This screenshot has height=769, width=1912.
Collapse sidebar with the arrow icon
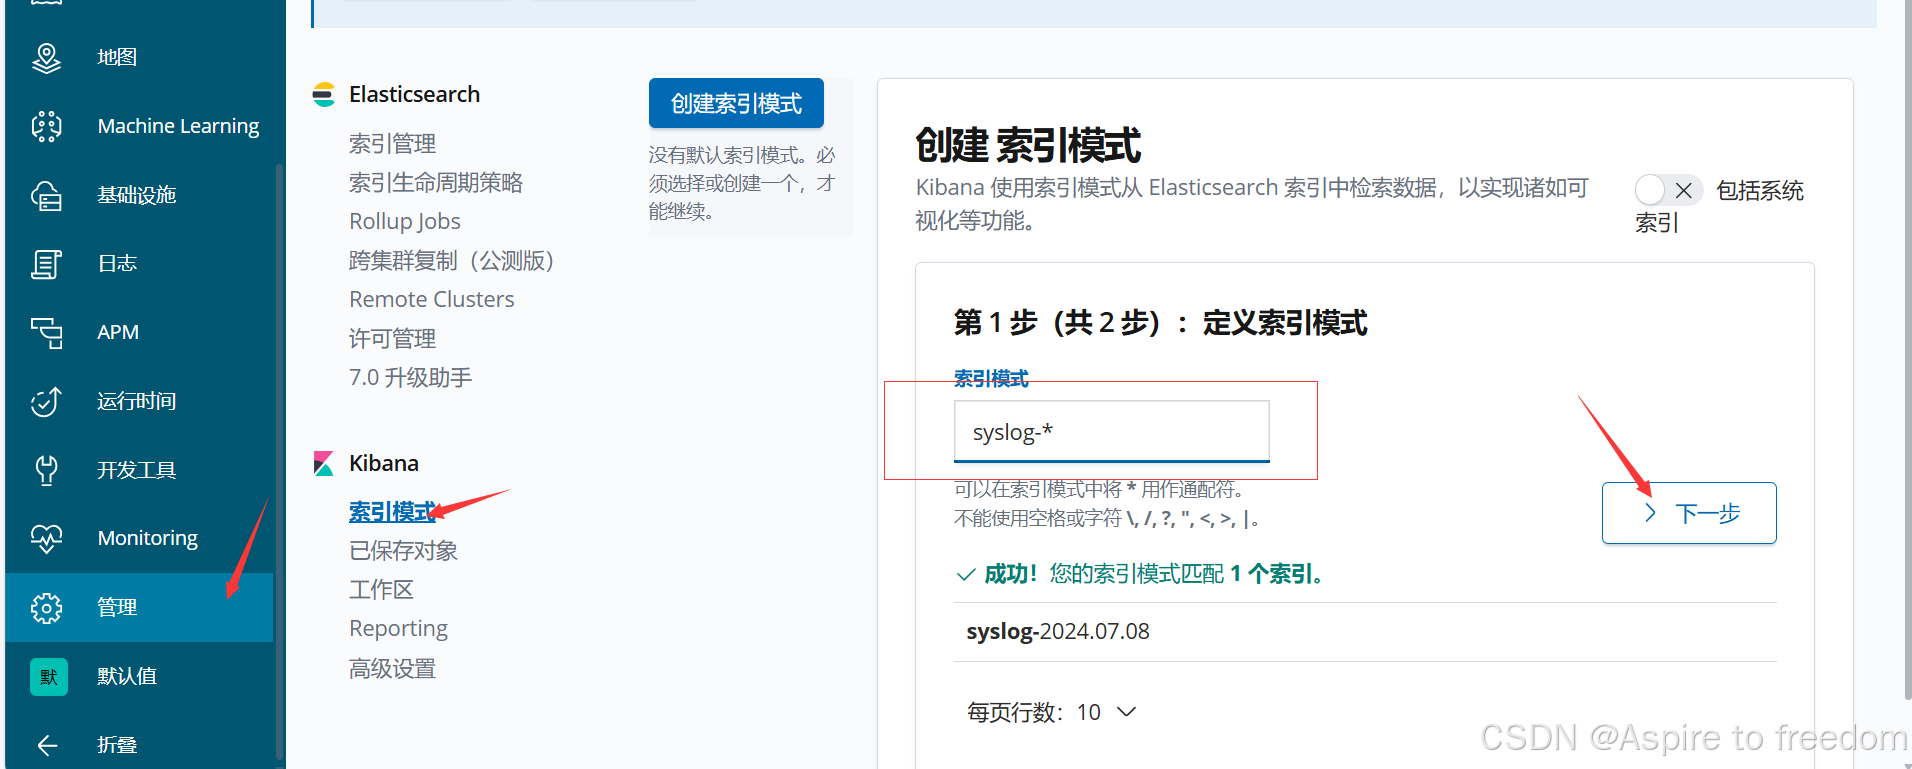(46, 745)
